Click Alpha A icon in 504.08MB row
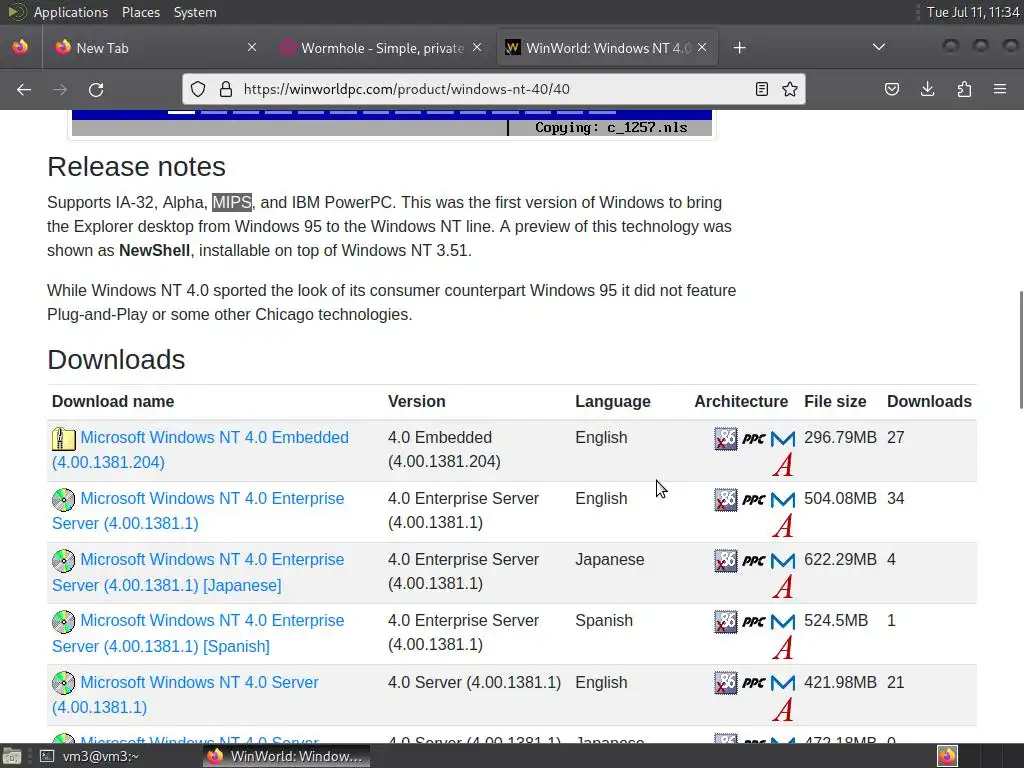Viewport: 1024px width, 768px height. (x=783, y=526)
